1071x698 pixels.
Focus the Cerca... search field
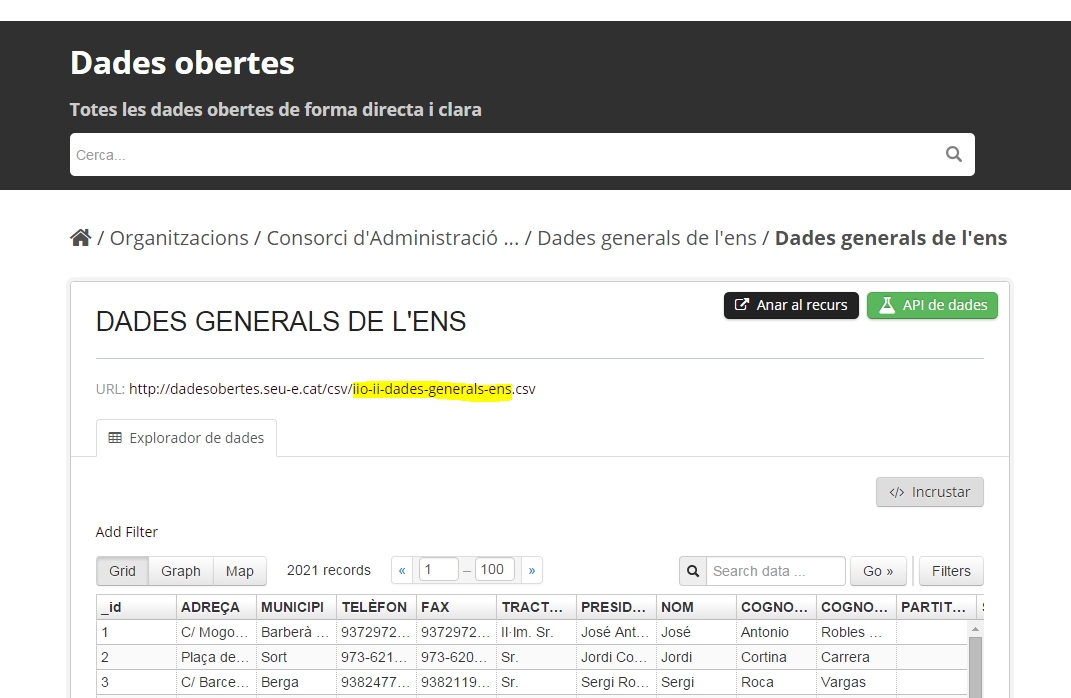pyautogui.click(x=500, y=155)
